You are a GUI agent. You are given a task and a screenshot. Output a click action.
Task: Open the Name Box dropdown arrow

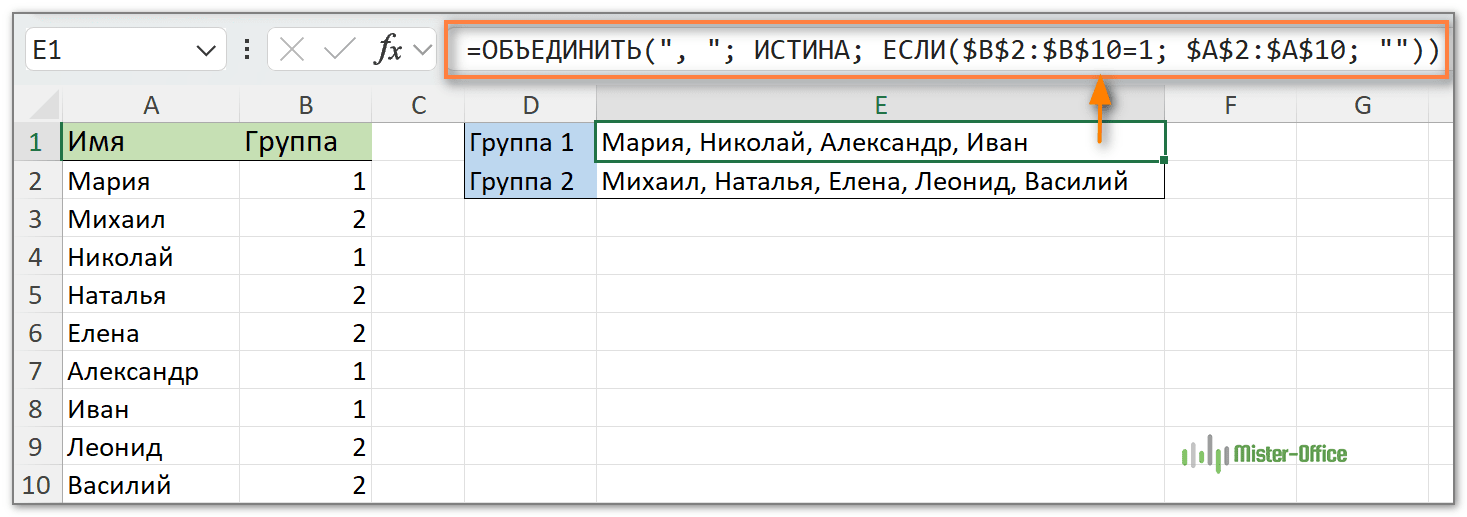click(x=207, y=51)
